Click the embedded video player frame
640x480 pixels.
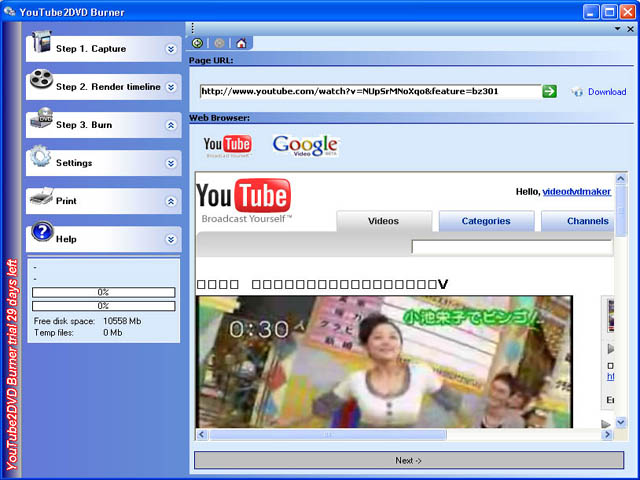click(384, 362)
